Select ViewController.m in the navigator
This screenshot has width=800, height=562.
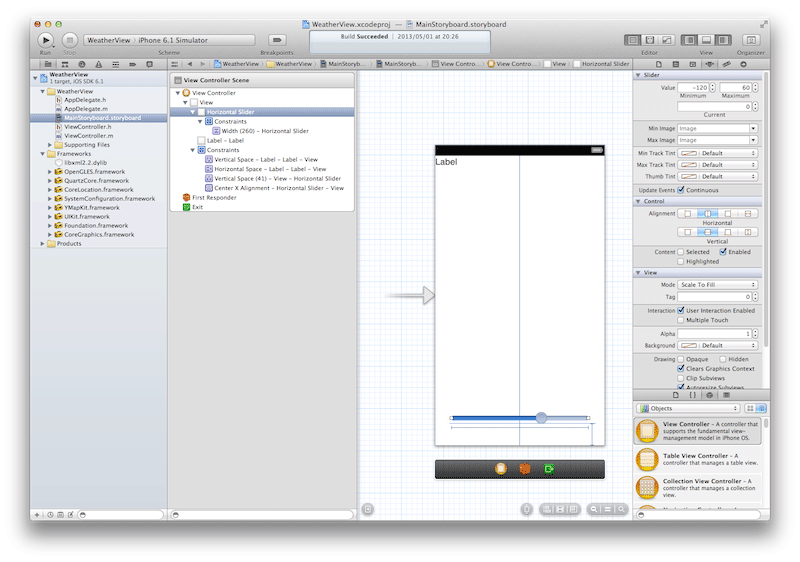point(89,136)
